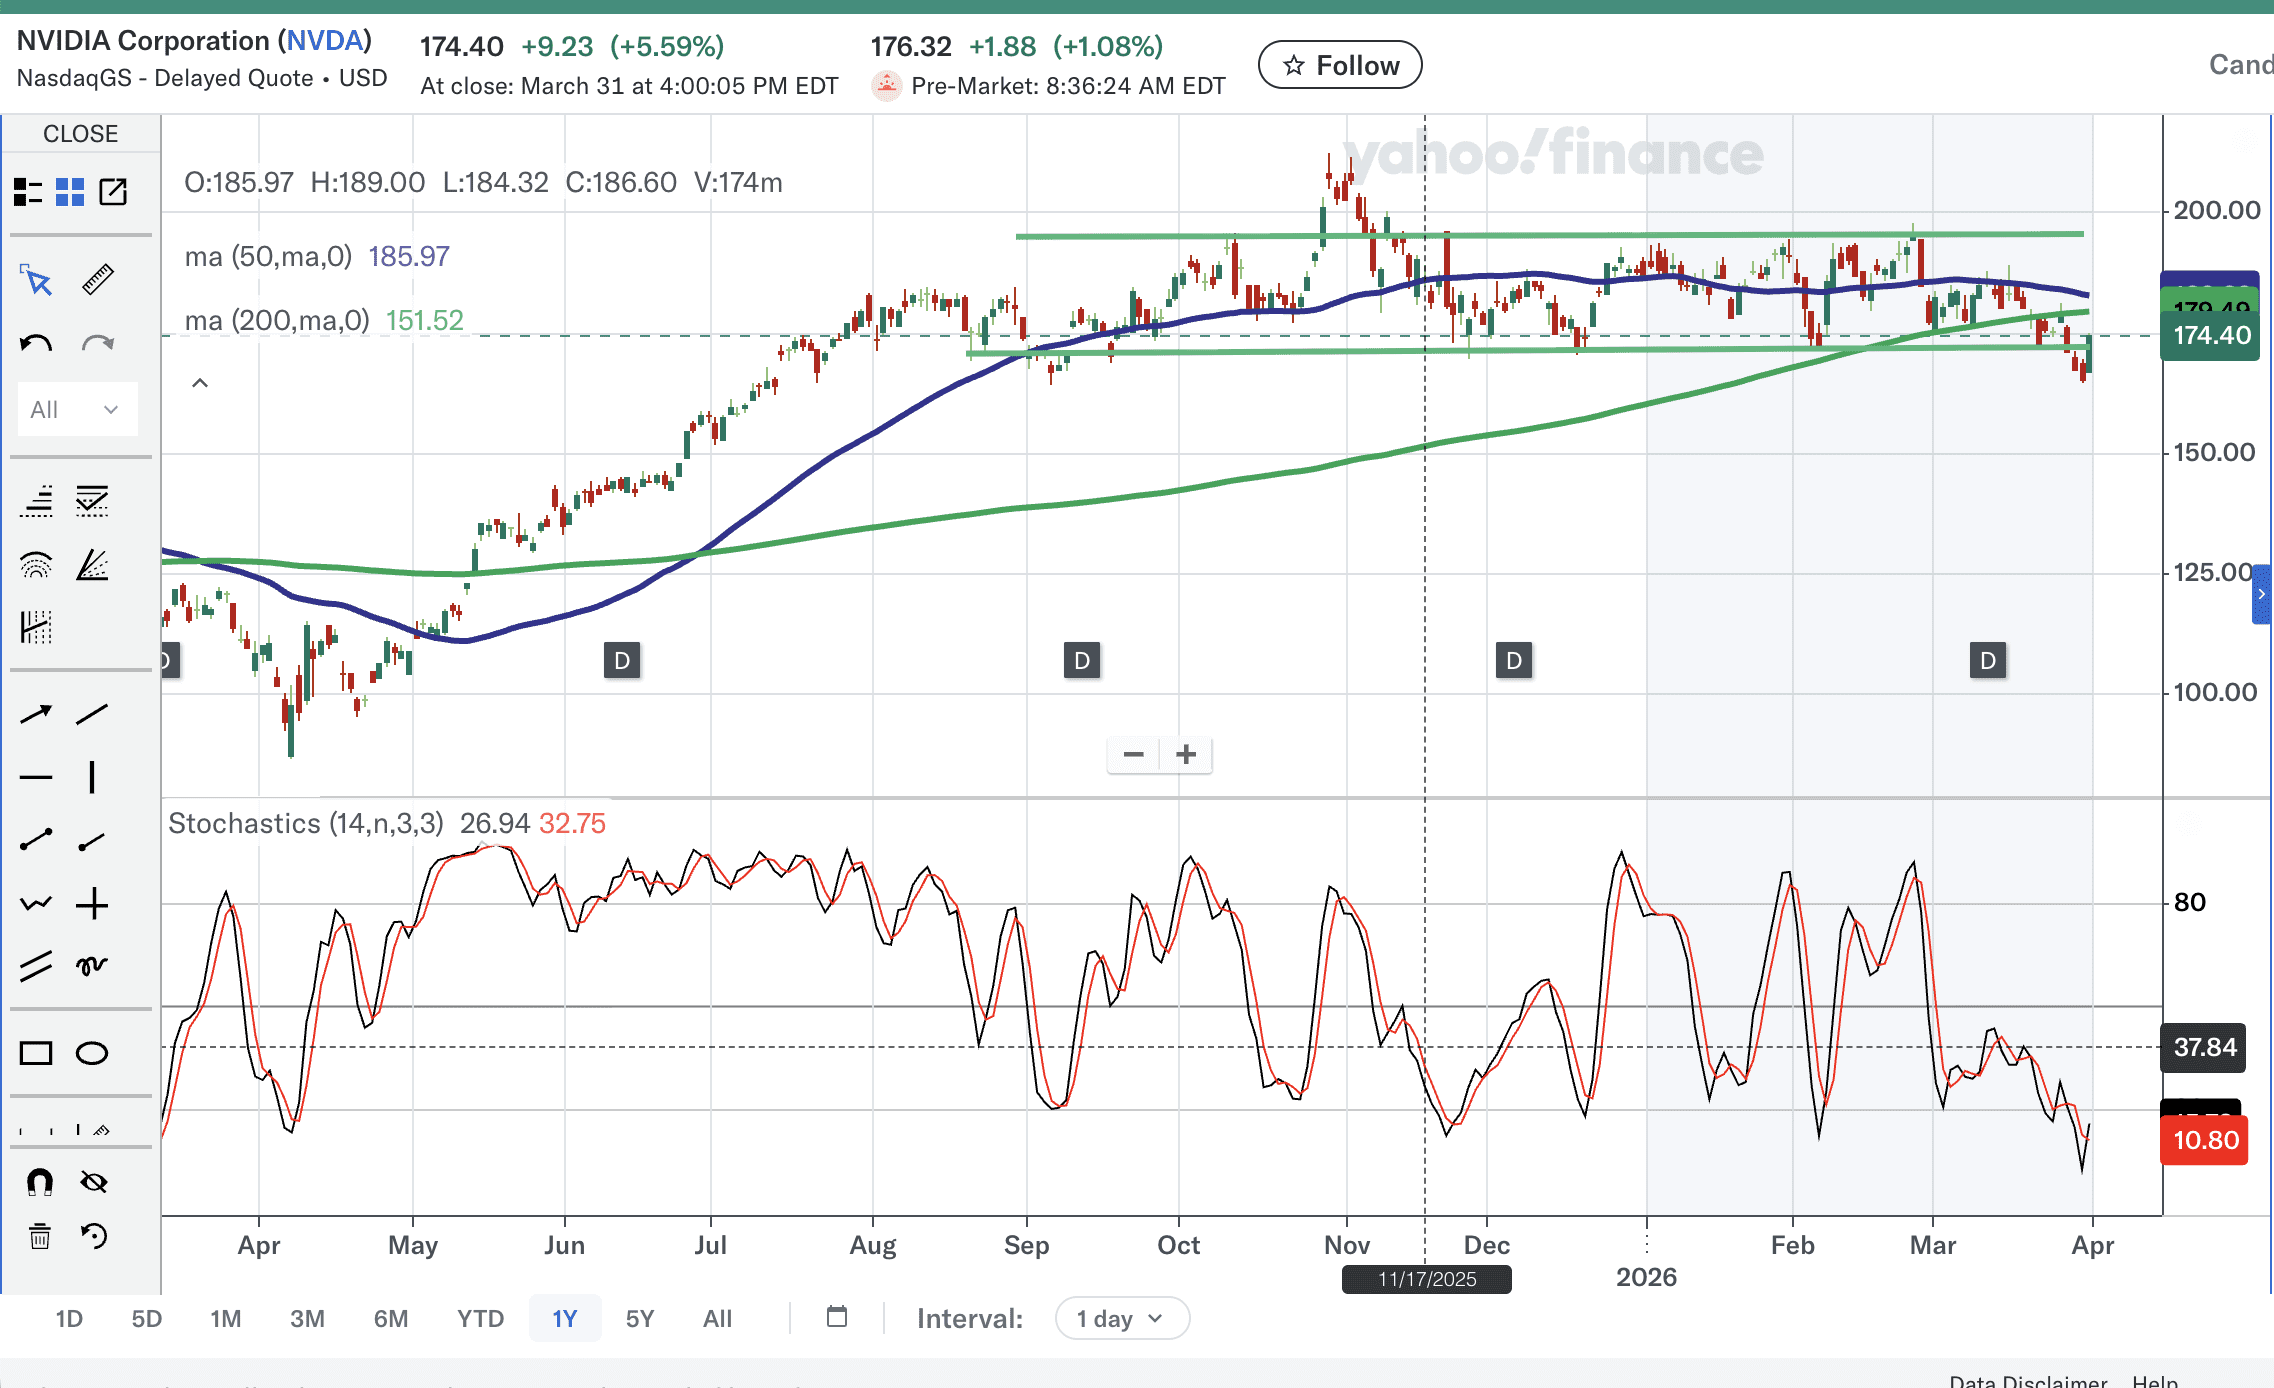
Task: Select the Fibonacci arc tool
Action: (36, 566)
